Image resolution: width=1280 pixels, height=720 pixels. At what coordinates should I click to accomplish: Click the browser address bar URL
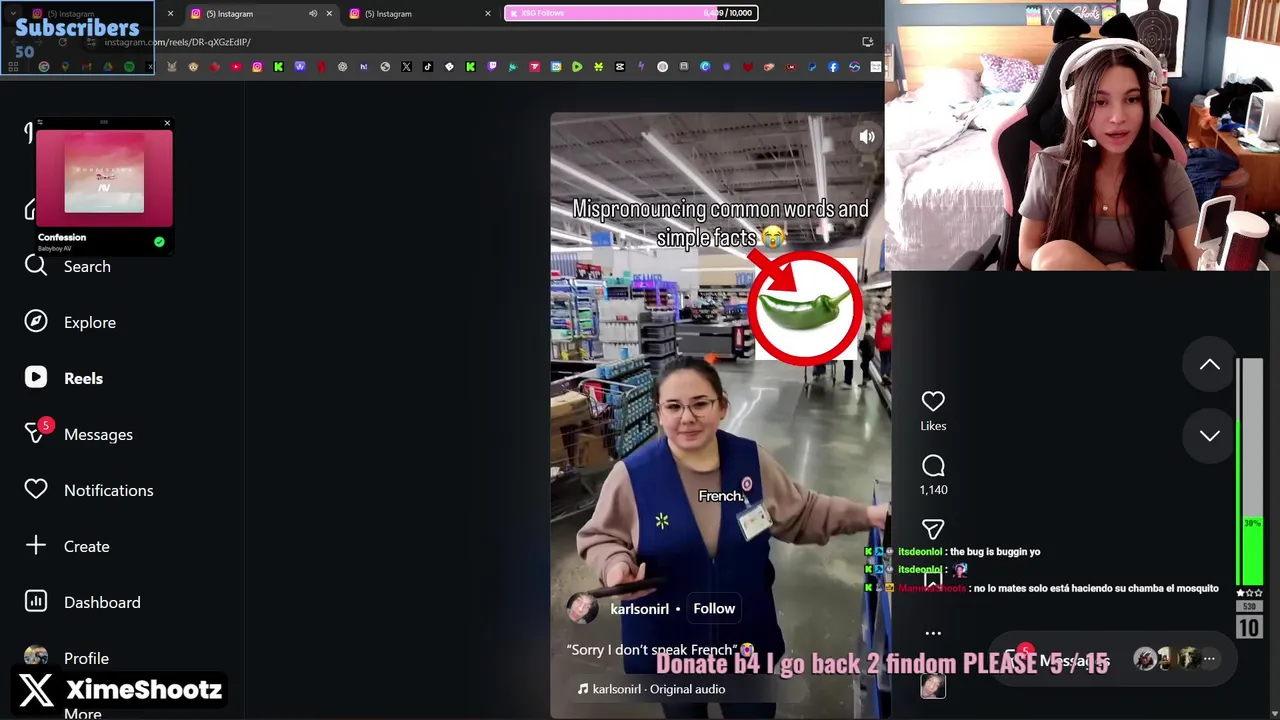178,42
